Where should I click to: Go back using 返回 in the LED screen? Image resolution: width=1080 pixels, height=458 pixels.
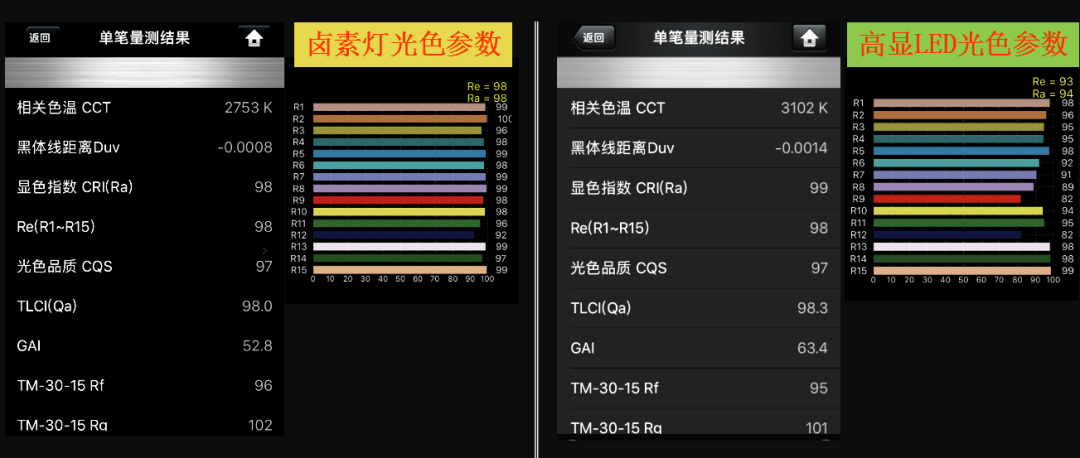pos(593,38)
